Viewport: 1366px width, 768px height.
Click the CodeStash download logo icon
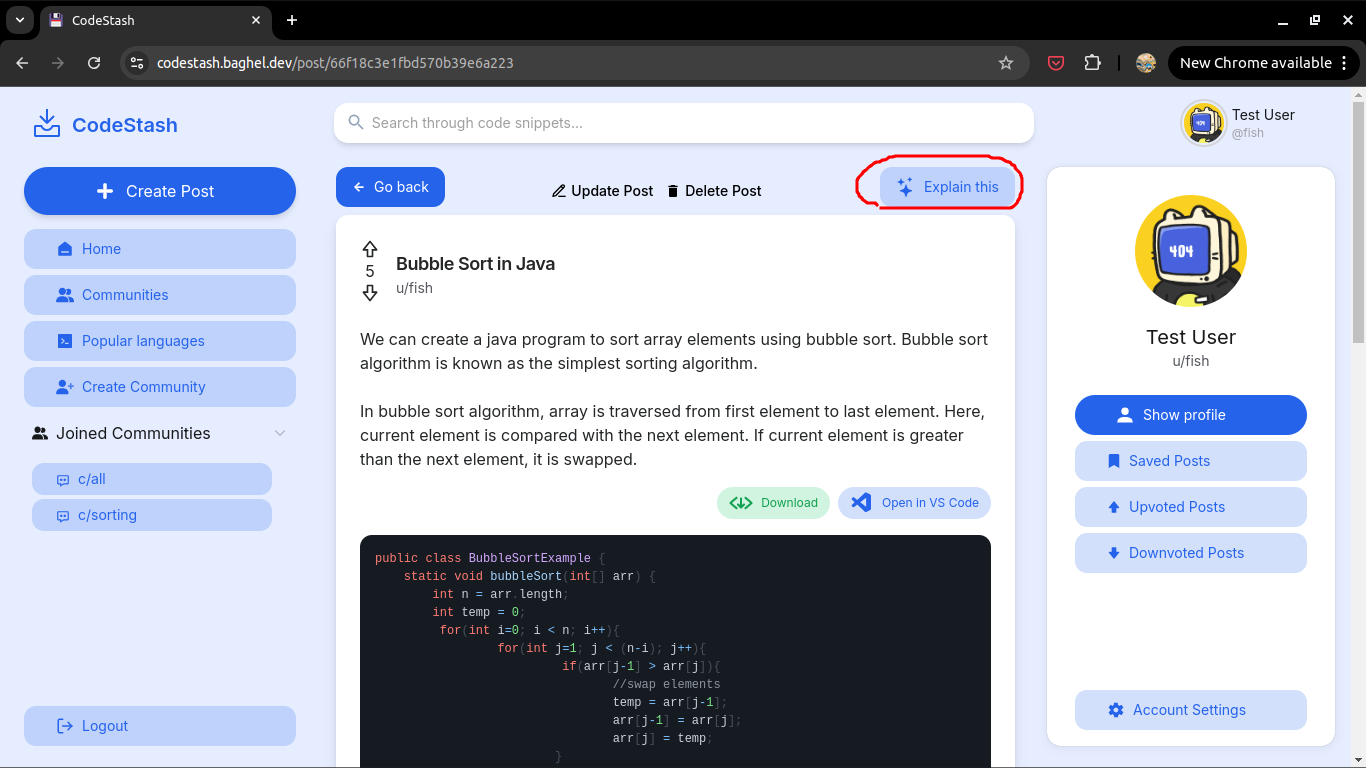click(x=46, y=123)
